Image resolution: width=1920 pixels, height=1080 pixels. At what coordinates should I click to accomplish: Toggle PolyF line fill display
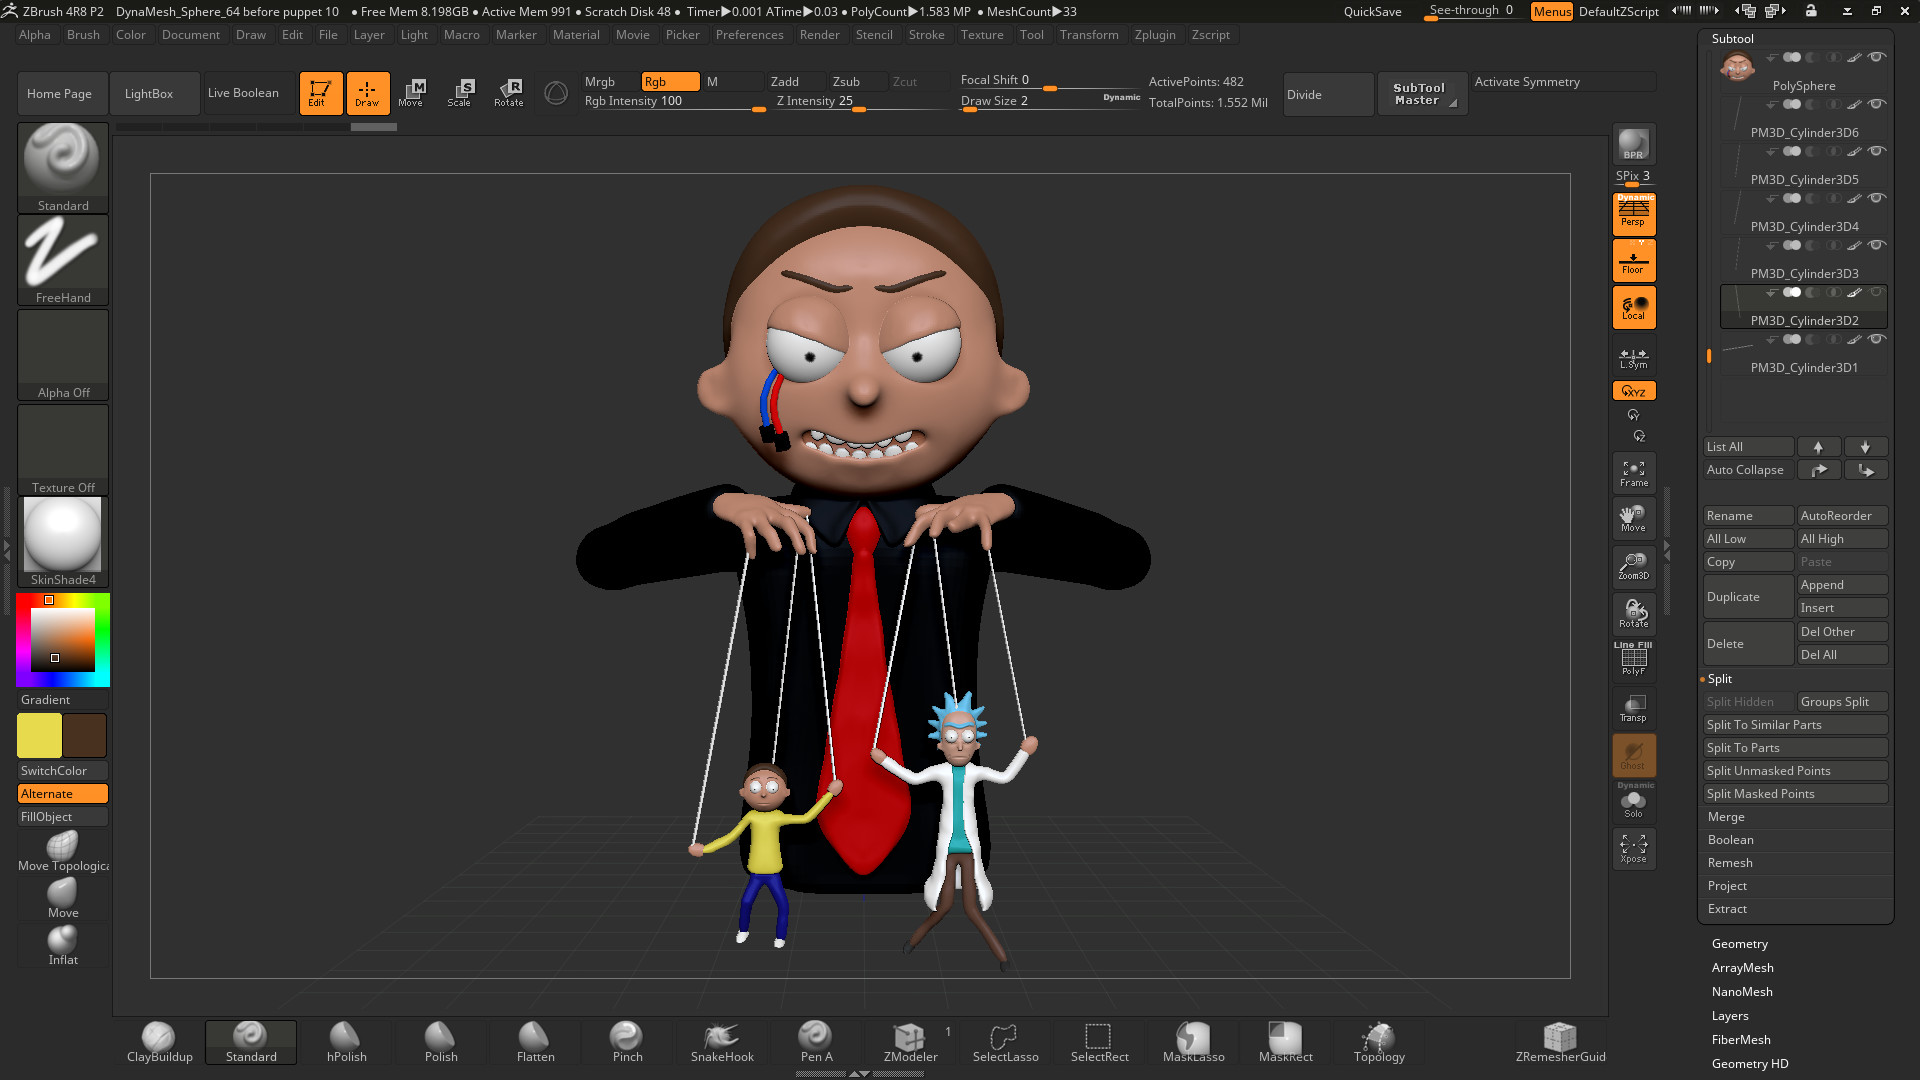[x=1634, y=659]
